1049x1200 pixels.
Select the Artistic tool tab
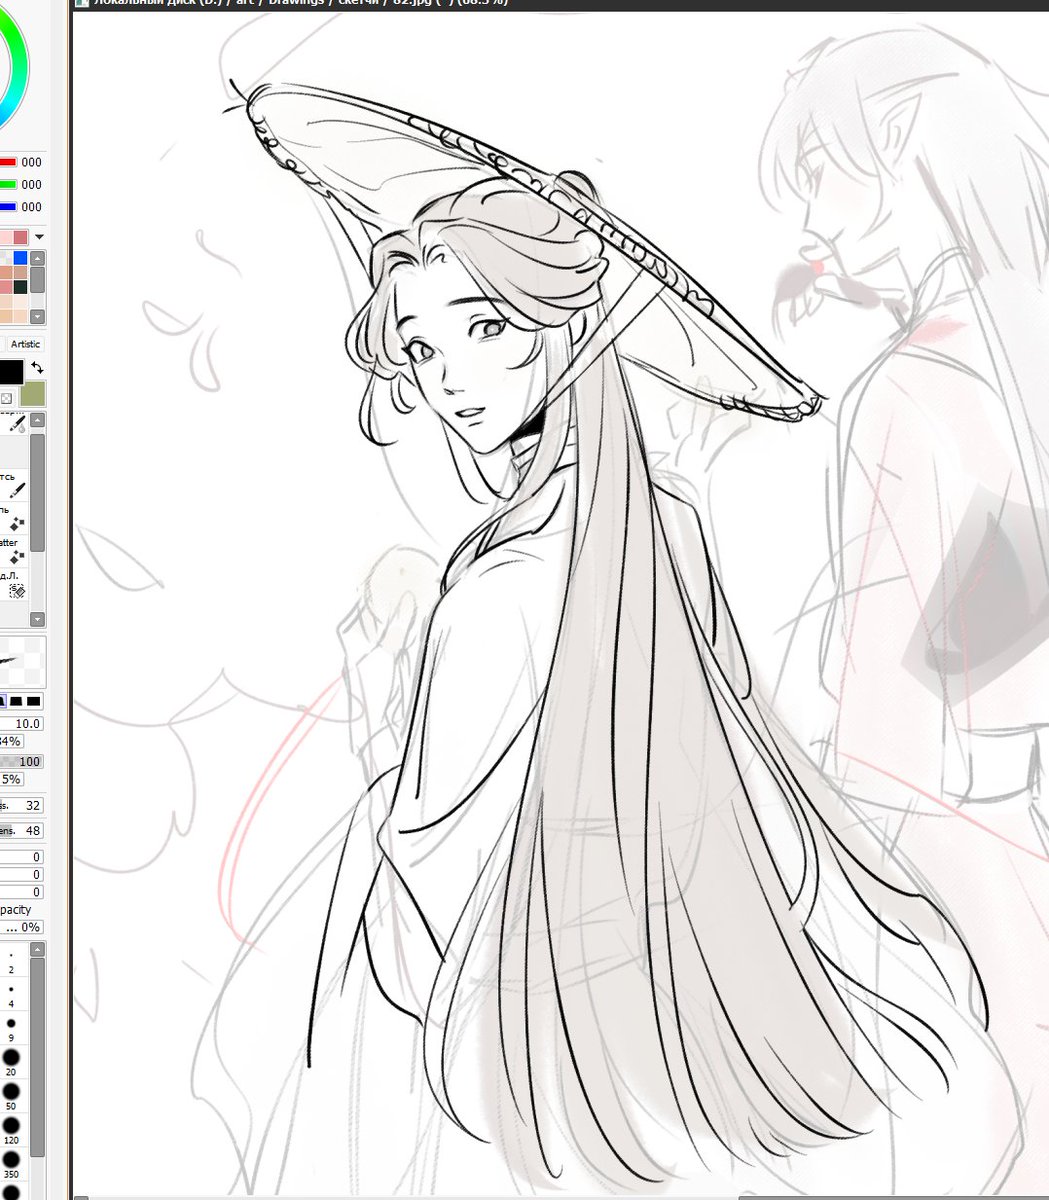[24, 344]
